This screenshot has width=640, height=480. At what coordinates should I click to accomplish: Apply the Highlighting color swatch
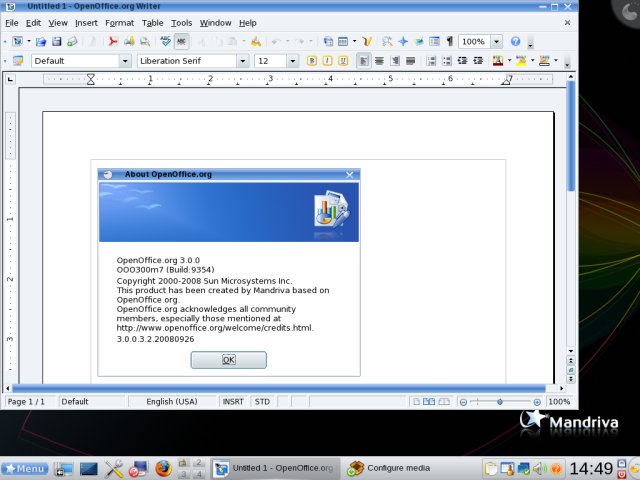pos(521,61)
